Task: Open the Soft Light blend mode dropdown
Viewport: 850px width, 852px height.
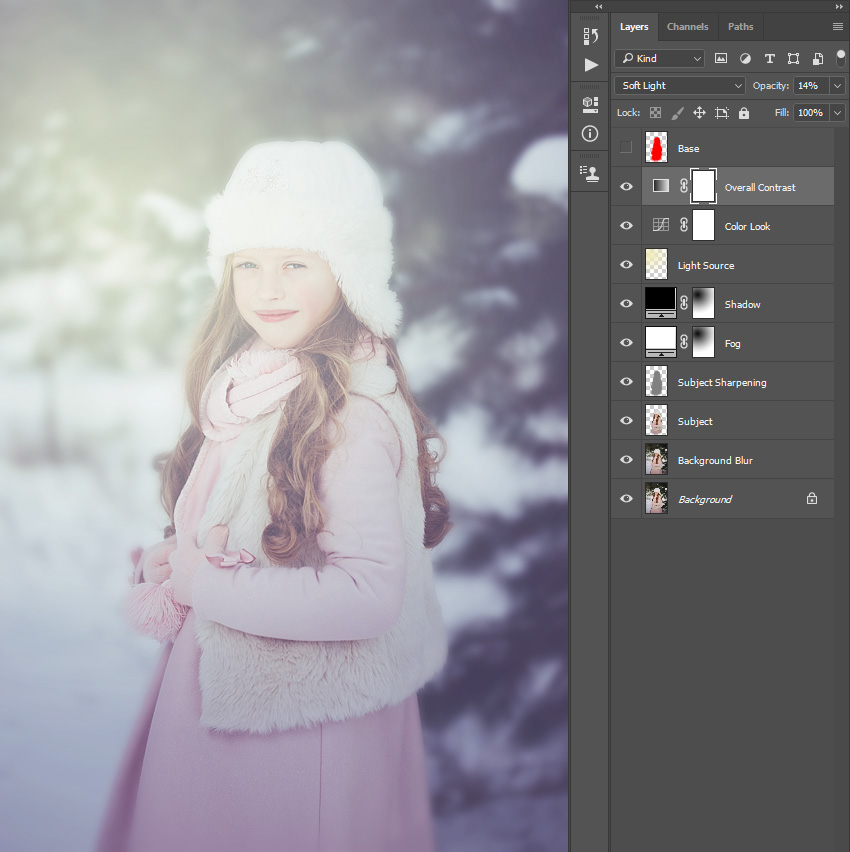Action: pos(679,86)
